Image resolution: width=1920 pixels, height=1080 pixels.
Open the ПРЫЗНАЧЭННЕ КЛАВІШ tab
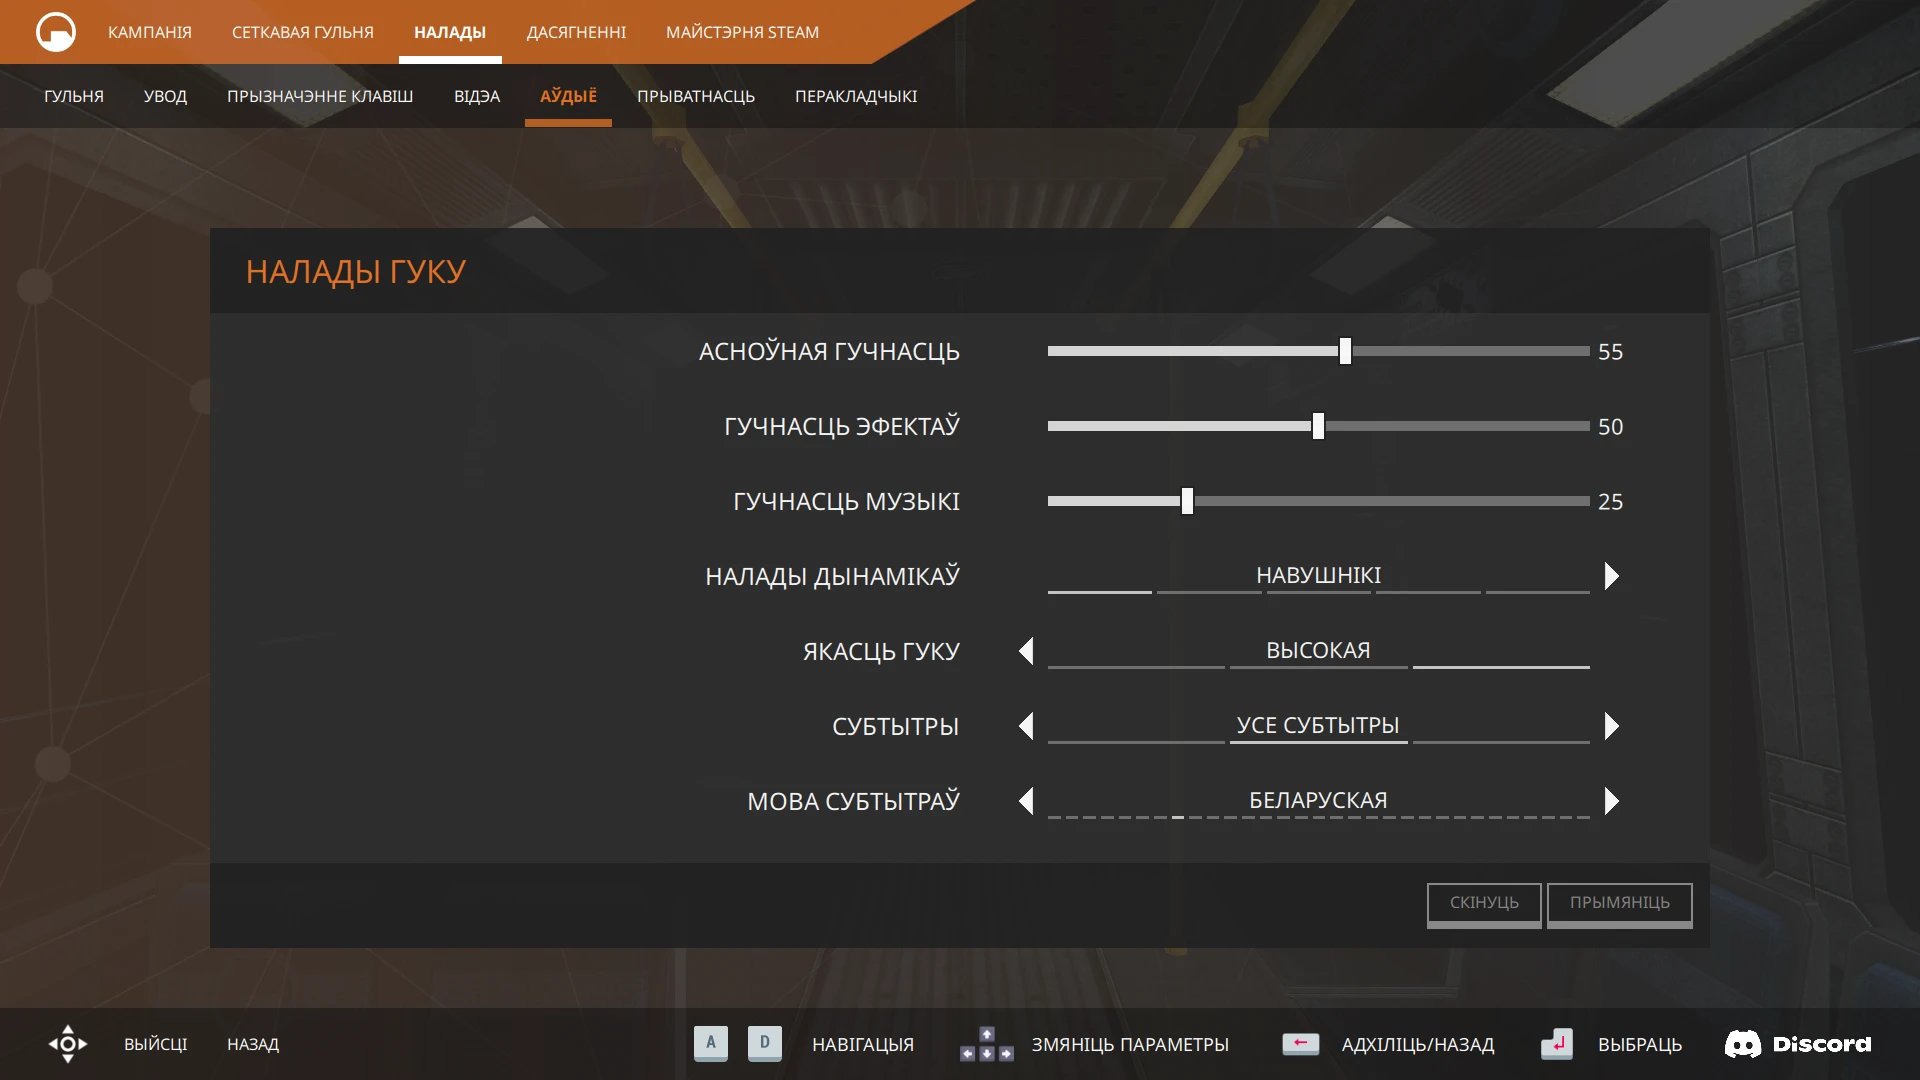(x=320, y=96)
